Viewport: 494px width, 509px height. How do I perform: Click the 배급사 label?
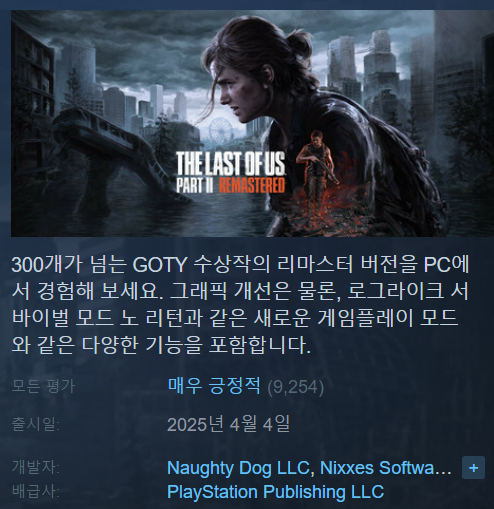click(x=36, y=491)
